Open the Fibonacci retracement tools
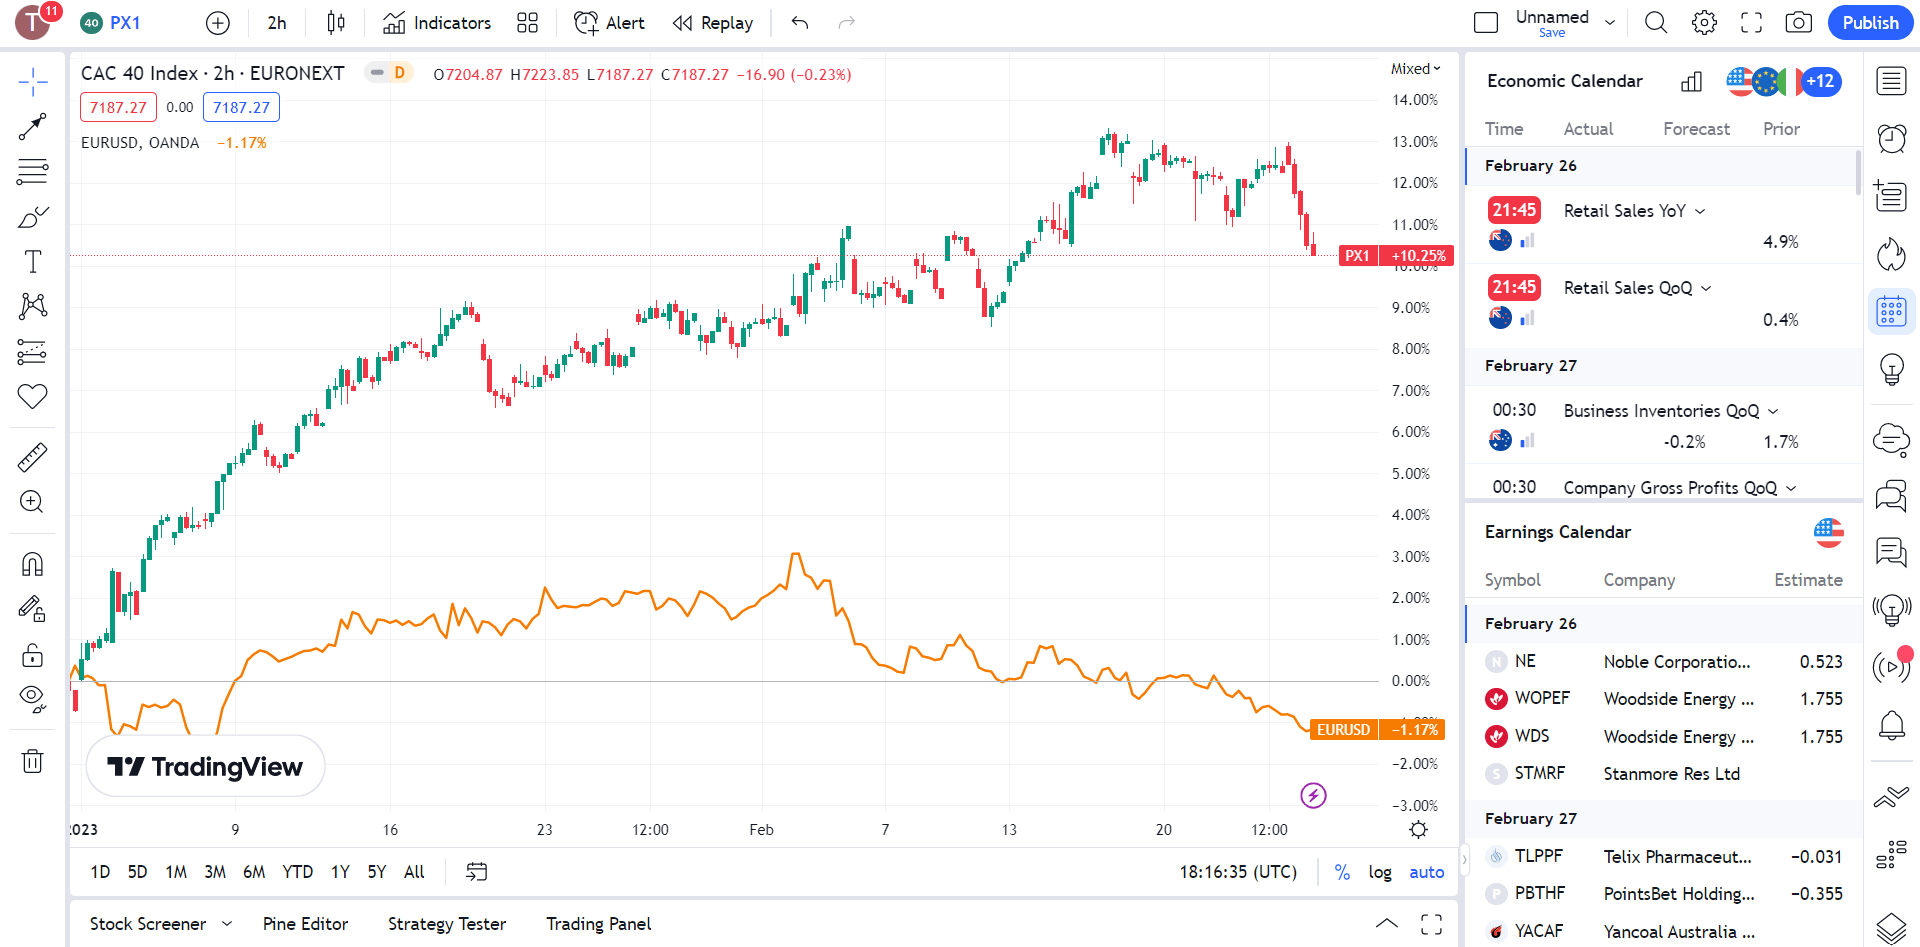The image size is (1920, 947). click(33, 172)
